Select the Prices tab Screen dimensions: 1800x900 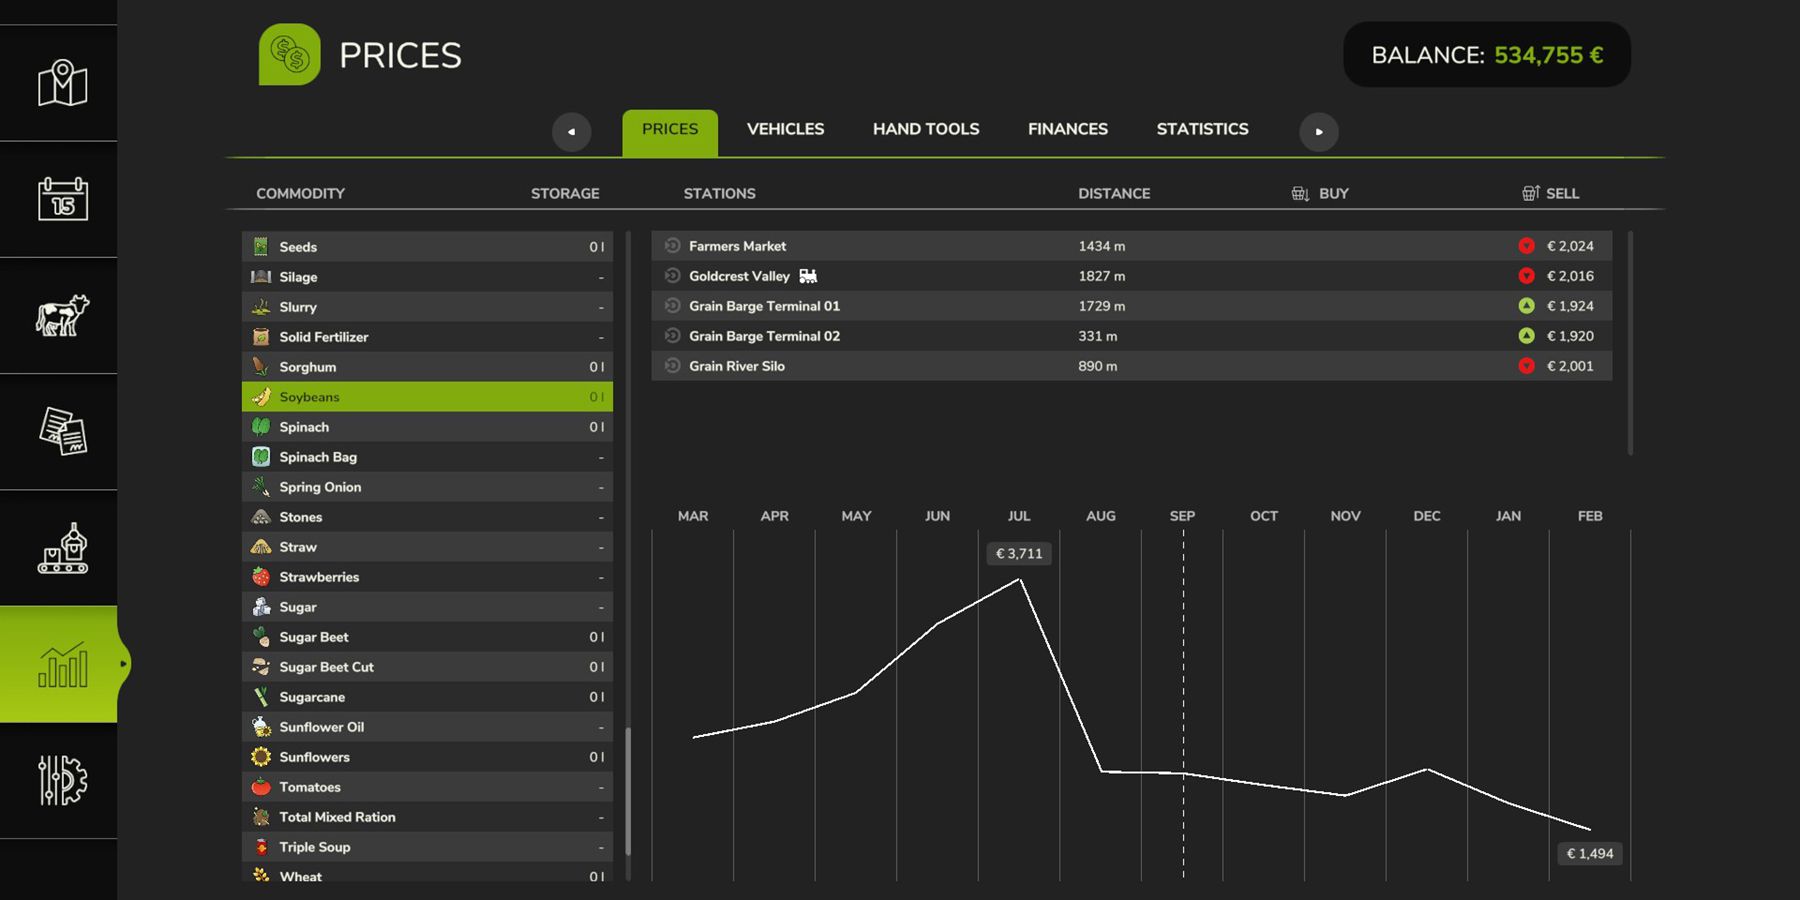670,133
